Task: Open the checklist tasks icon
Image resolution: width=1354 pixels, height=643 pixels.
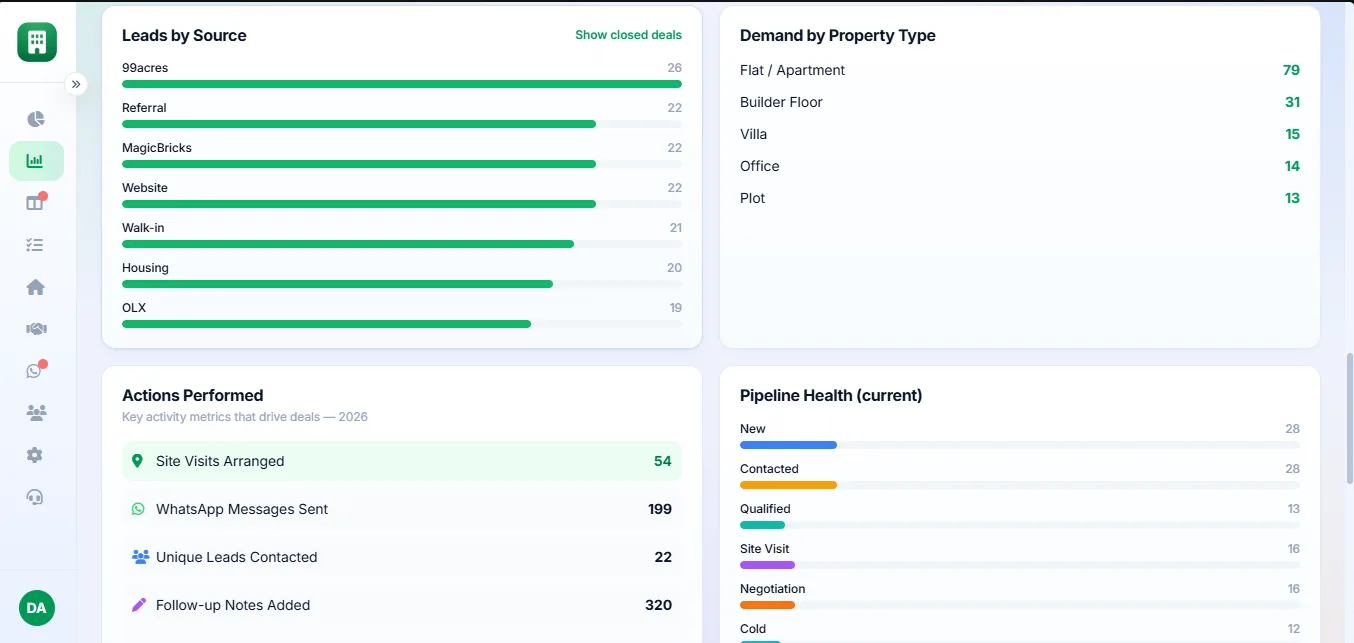Action: pyautogui.click(x=36, y=245)
